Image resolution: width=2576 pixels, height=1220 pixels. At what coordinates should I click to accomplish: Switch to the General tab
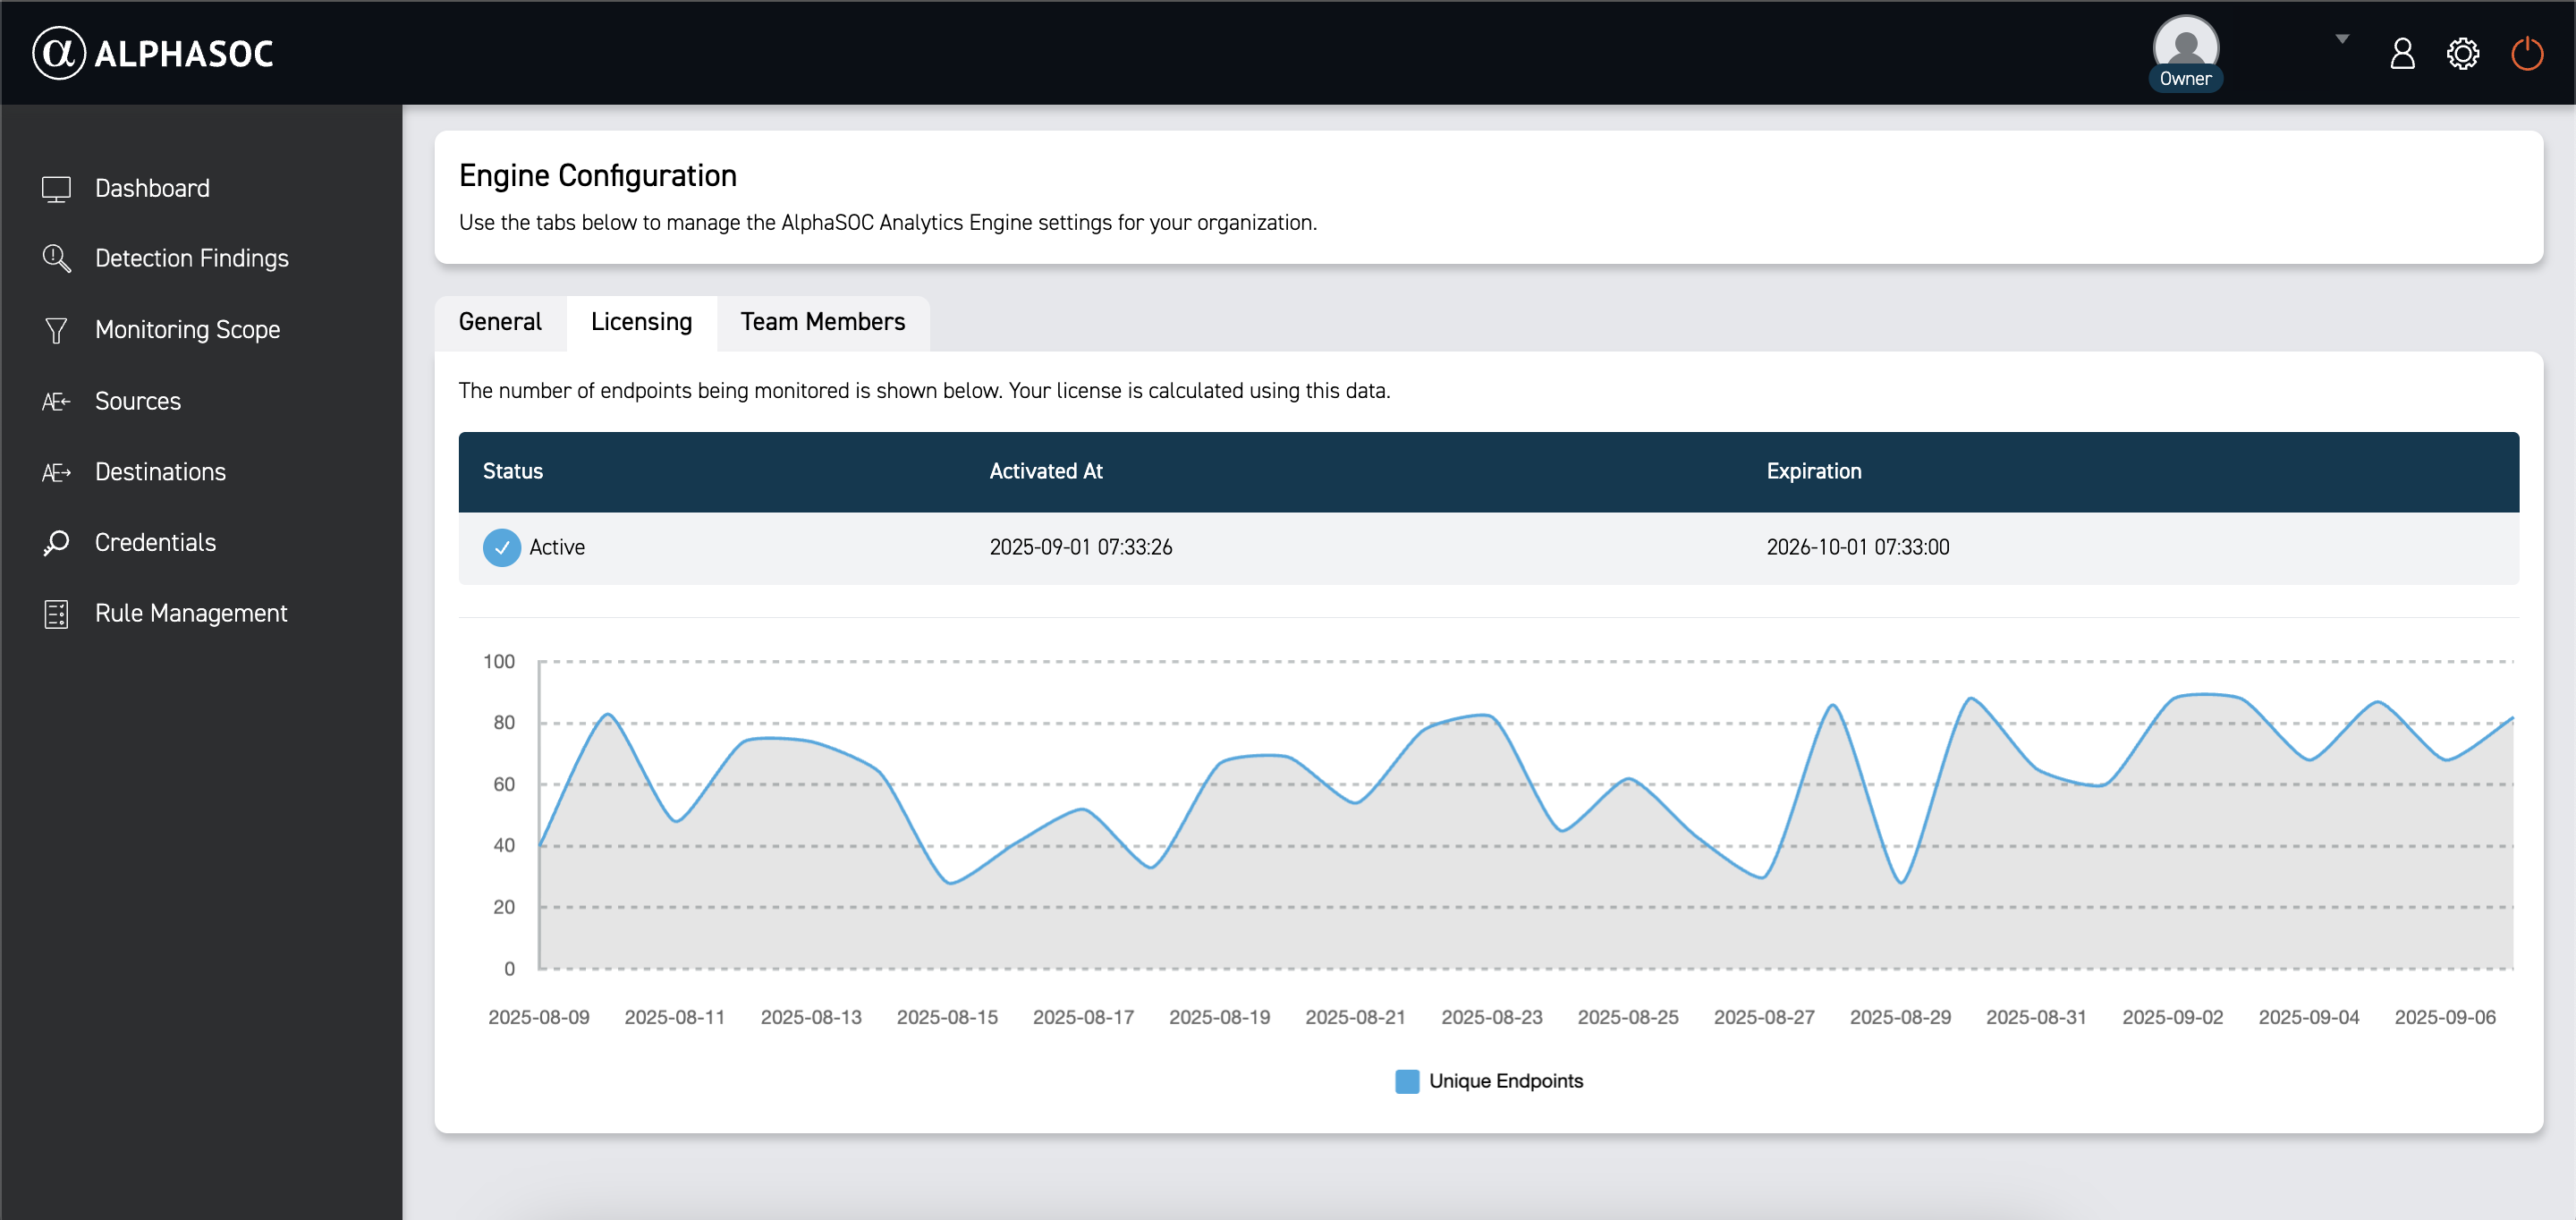500,322
